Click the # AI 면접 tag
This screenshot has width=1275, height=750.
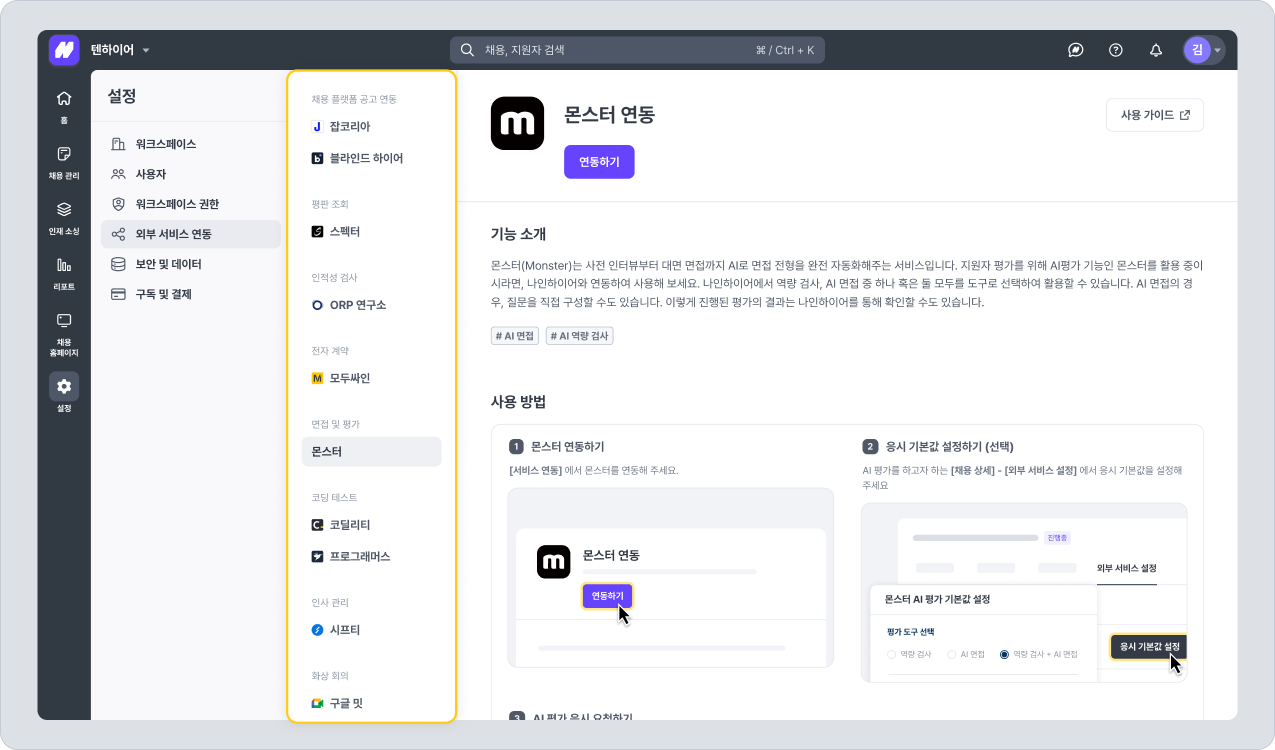(x=515, y=336)
